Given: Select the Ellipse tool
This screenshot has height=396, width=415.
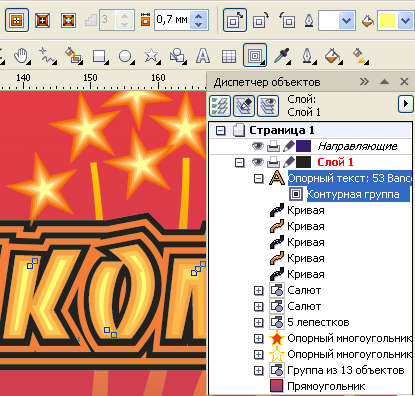Looking at the screenshot, I should click(x=126, y=56).
